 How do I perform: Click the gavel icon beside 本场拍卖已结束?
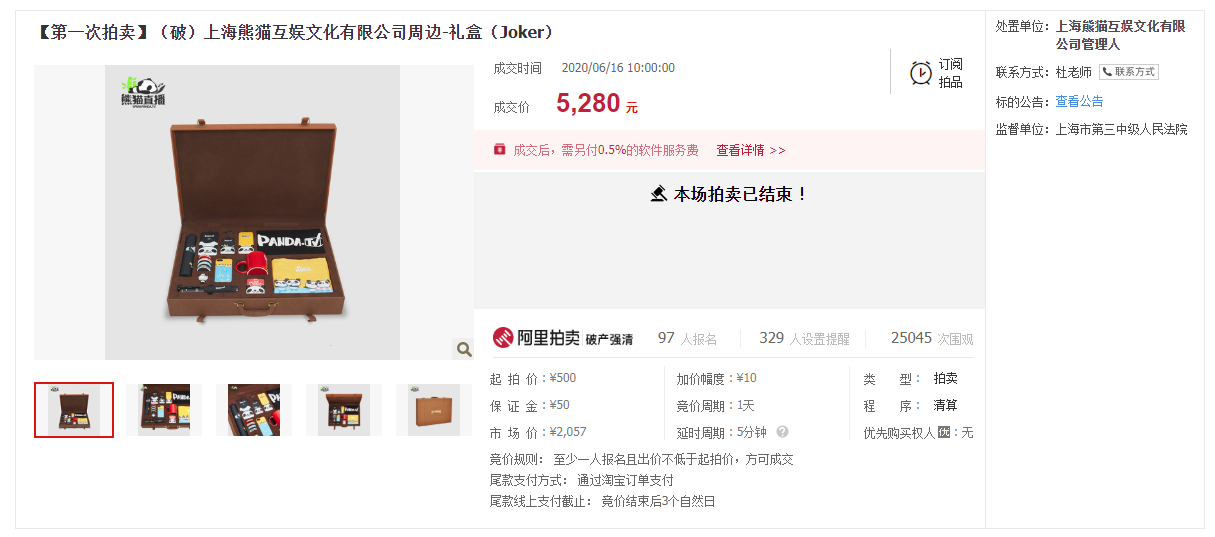(659, 194)
